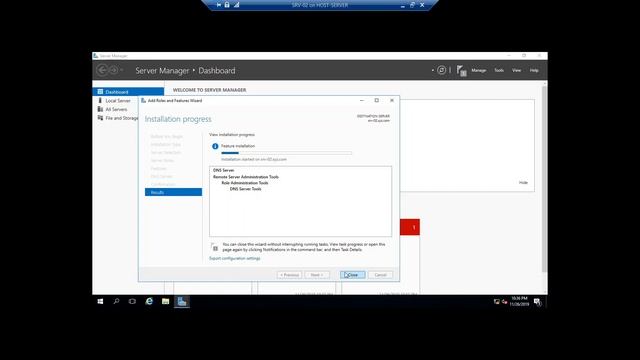Open the Tools menu

(499, 70)
